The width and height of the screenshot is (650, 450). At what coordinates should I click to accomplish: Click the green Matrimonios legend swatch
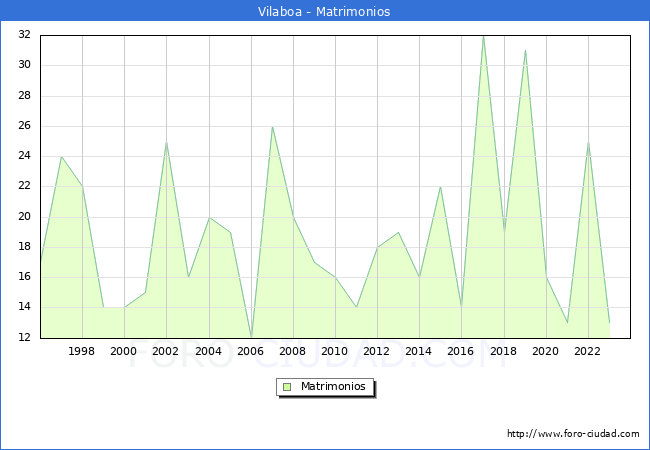pos(287,386)
